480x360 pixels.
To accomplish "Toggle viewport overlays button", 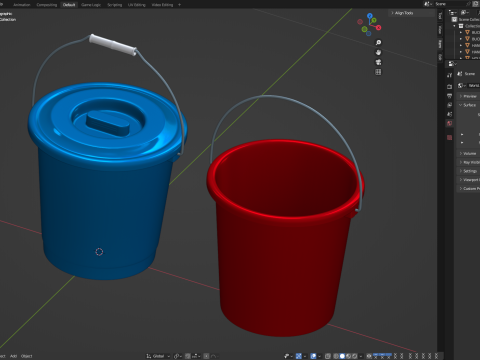I will pos(313,356).
